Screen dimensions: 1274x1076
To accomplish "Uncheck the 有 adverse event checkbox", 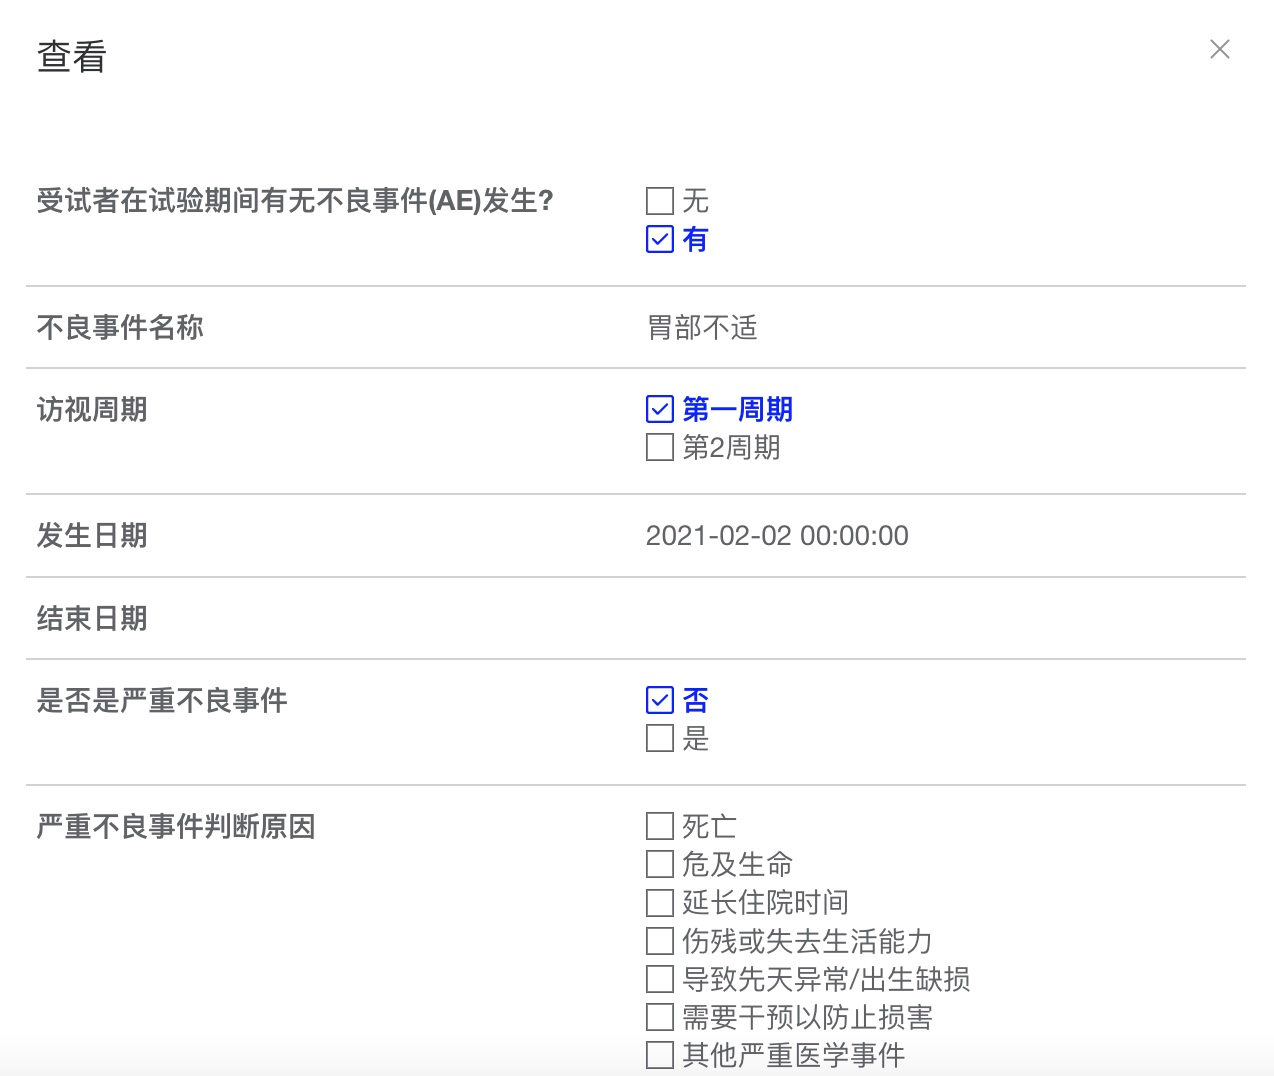I will (660, 240).
